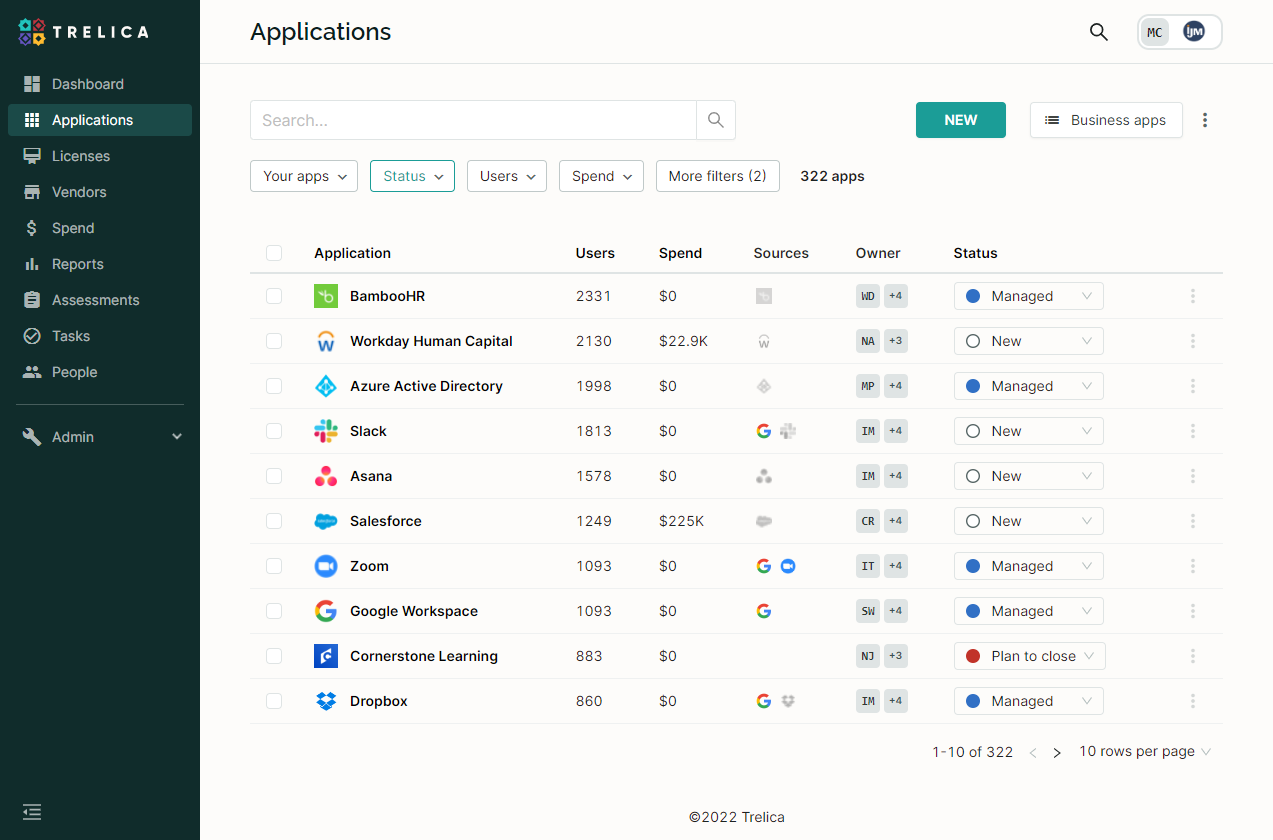Check the Asana row checkbox
Image resolution: width=1273 pixels, height=840 pixels.
[274, 476]
